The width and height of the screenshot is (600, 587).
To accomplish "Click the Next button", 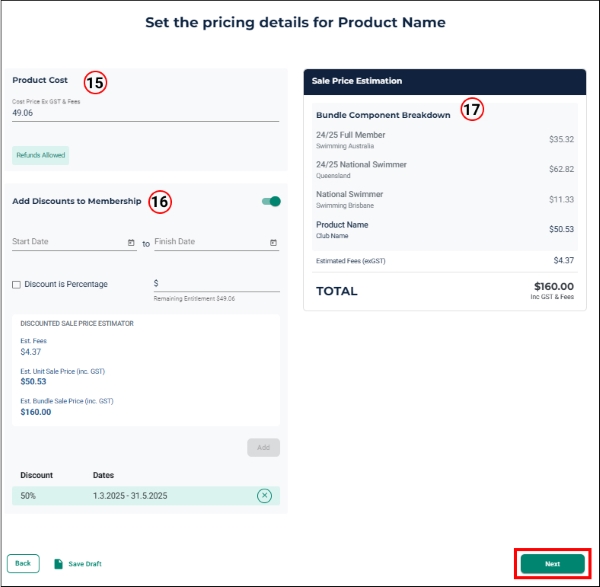I will tap(553, 564).
